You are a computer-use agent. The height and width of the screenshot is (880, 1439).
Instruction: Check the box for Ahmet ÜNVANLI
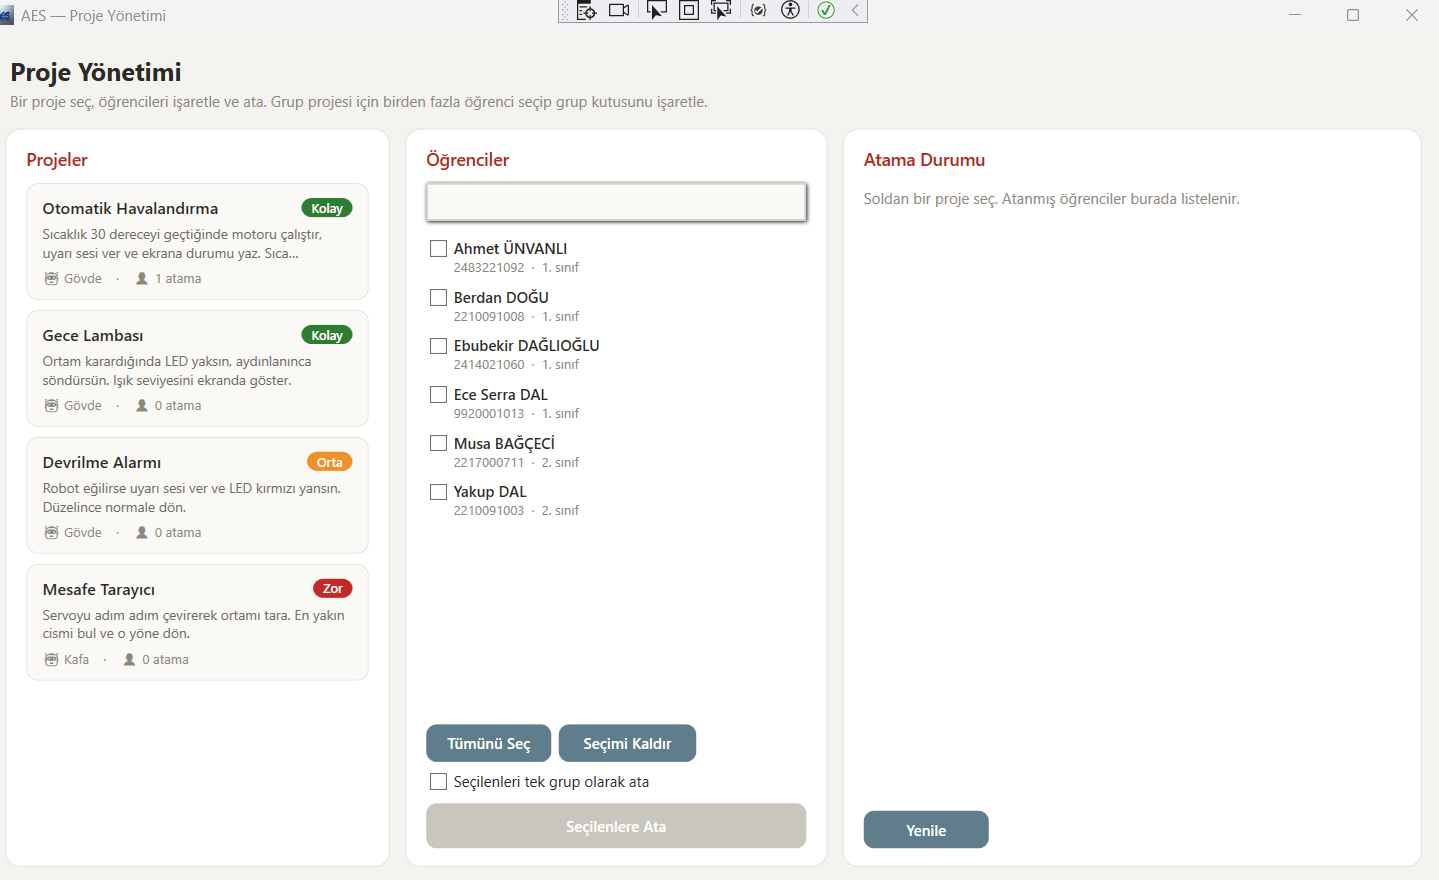coord(438,248)
